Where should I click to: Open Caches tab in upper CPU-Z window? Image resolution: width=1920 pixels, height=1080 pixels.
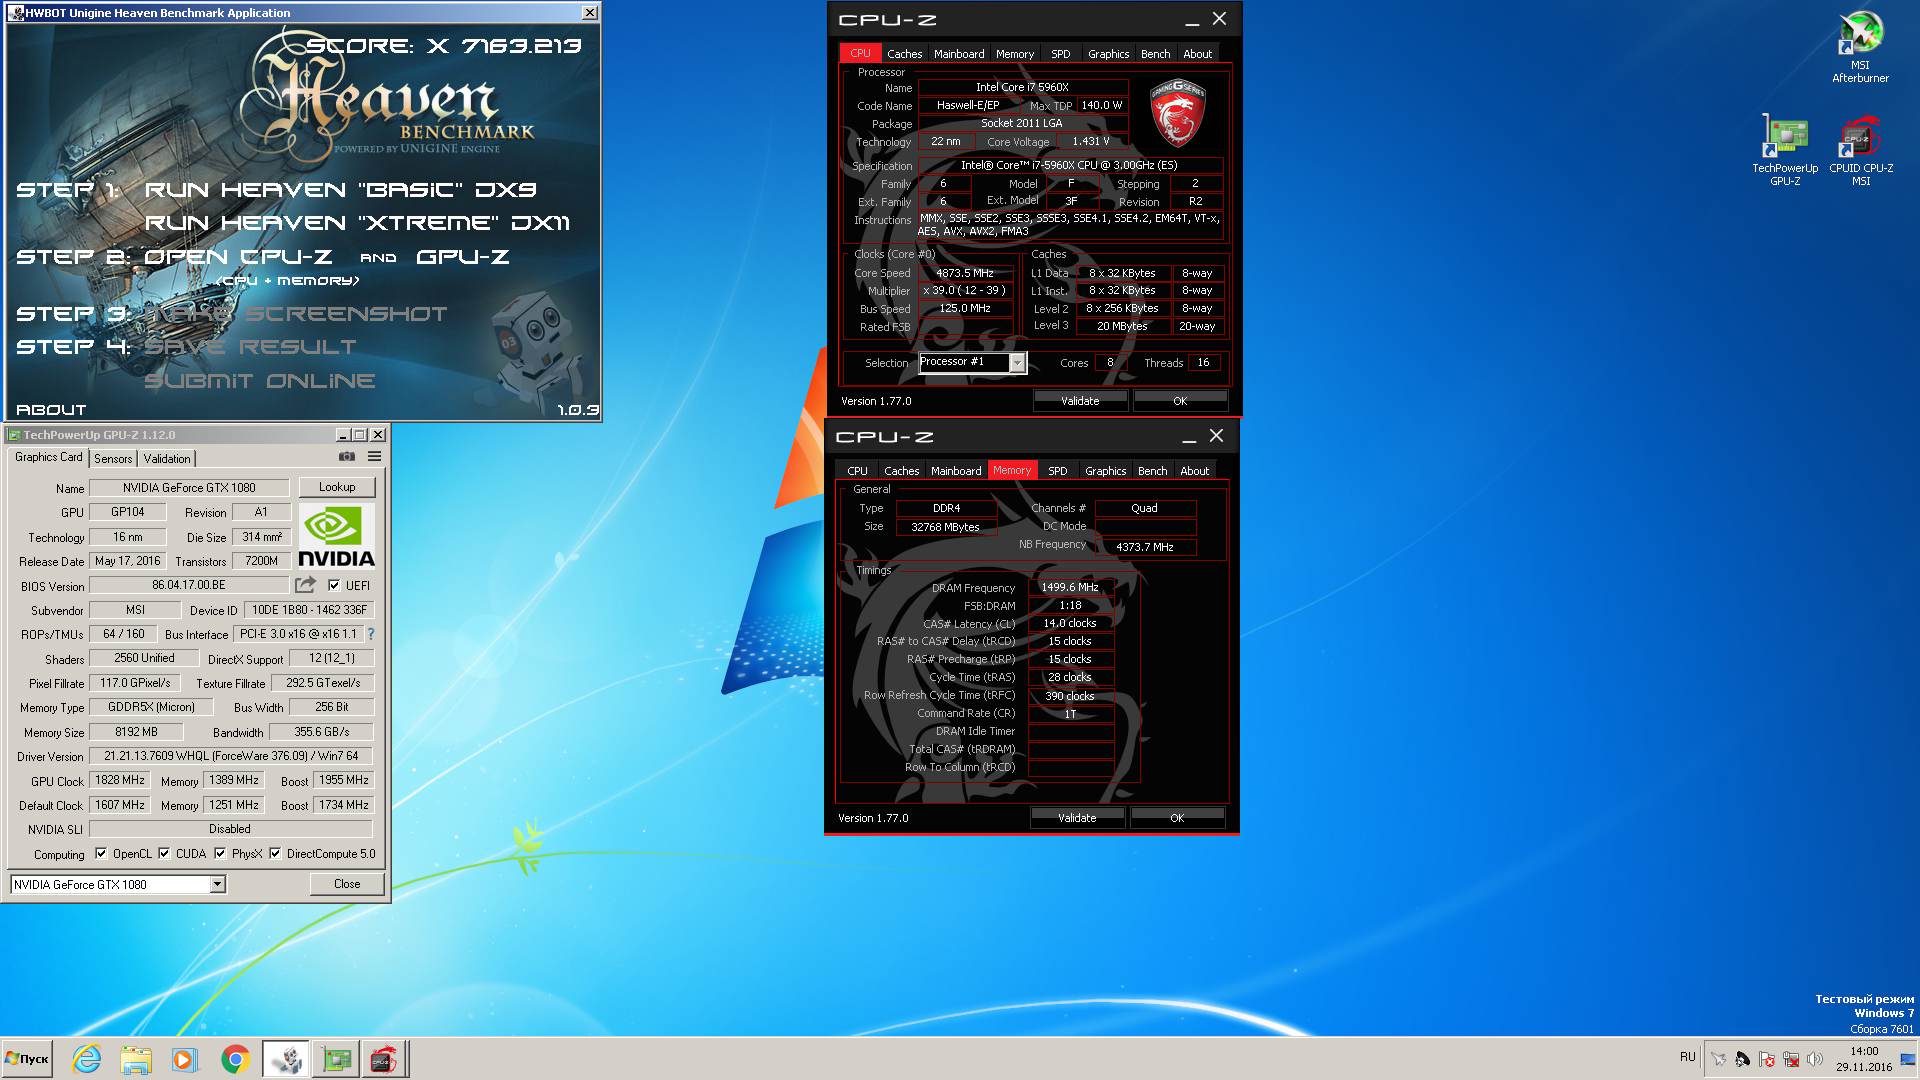click(x=904, y=54)
